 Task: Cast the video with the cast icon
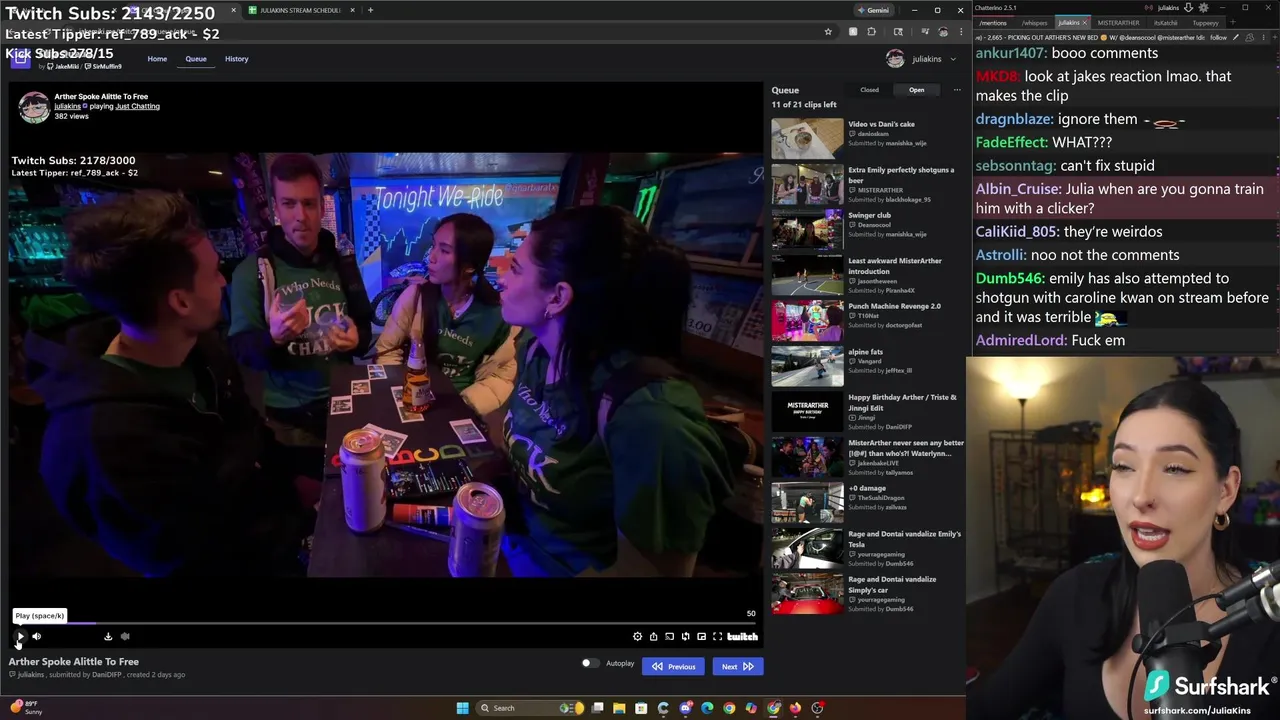(x=670, y=636)
